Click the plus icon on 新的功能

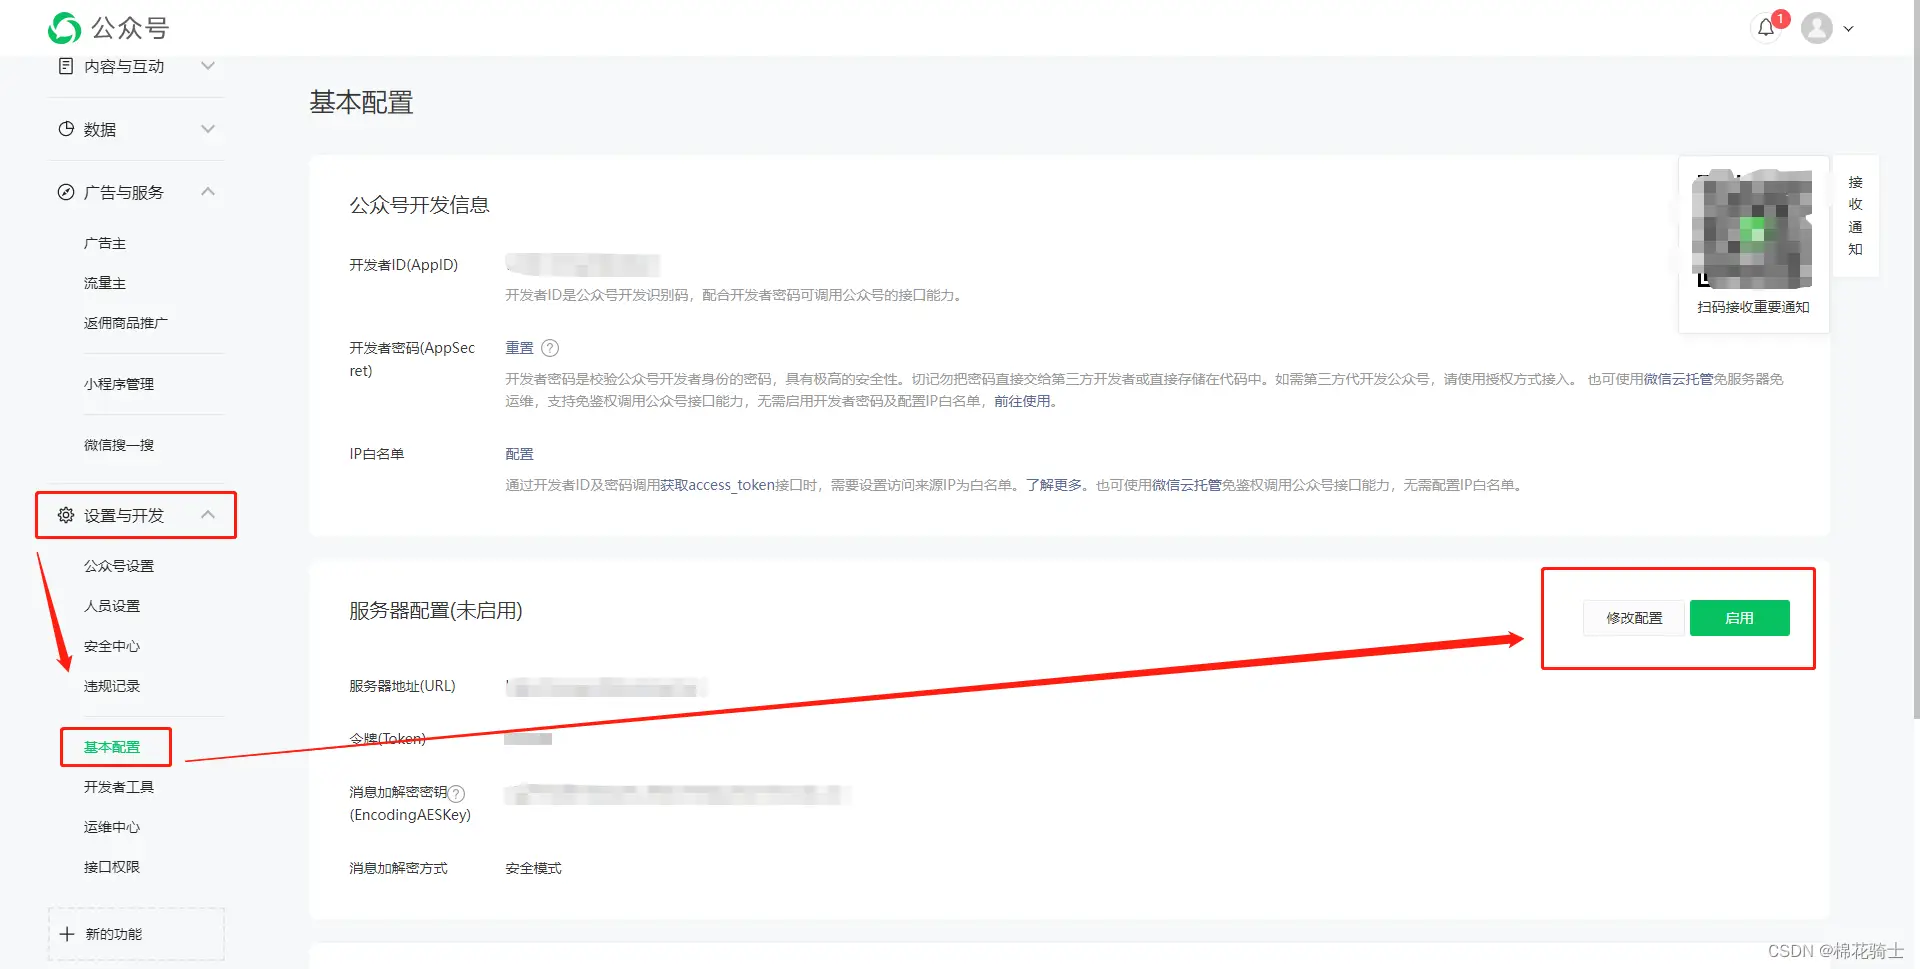click(66, 933)
